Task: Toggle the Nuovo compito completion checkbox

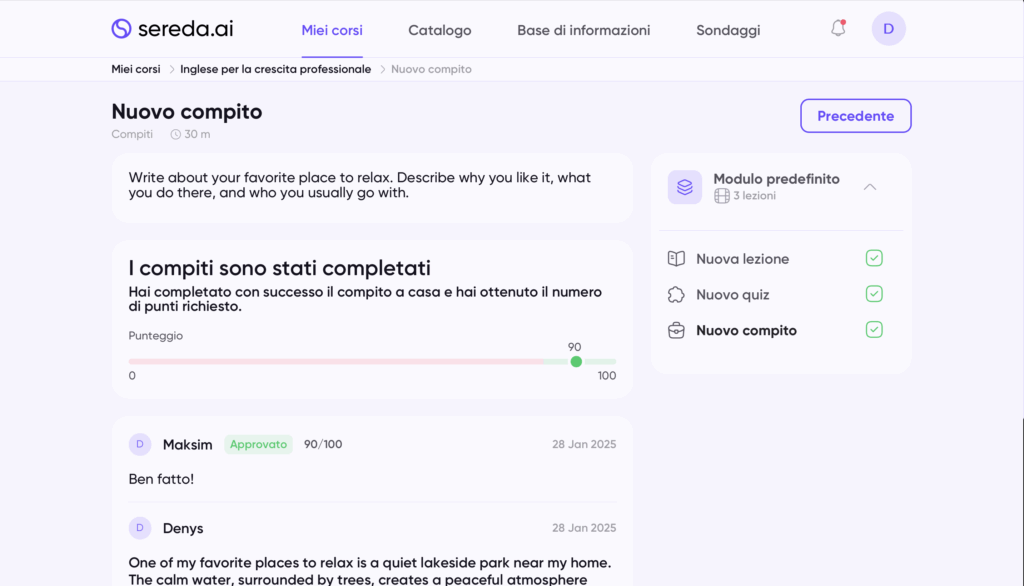Action: pos(874,330)
